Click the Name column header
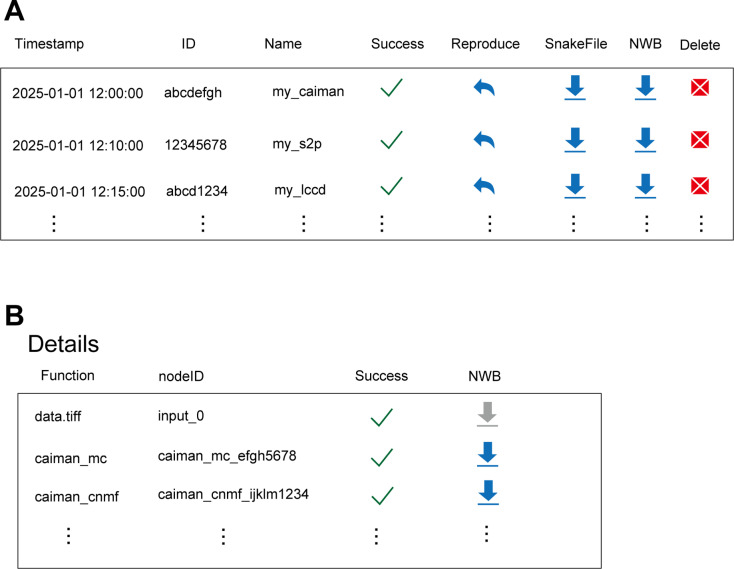 [x=283, y=44]
